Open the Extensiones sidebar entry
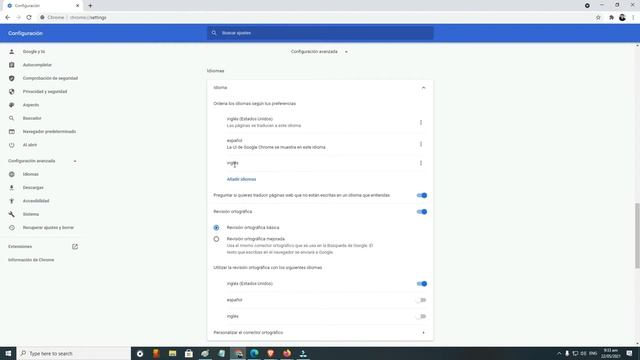Screen dimensions: 640x360 point(20,247)
